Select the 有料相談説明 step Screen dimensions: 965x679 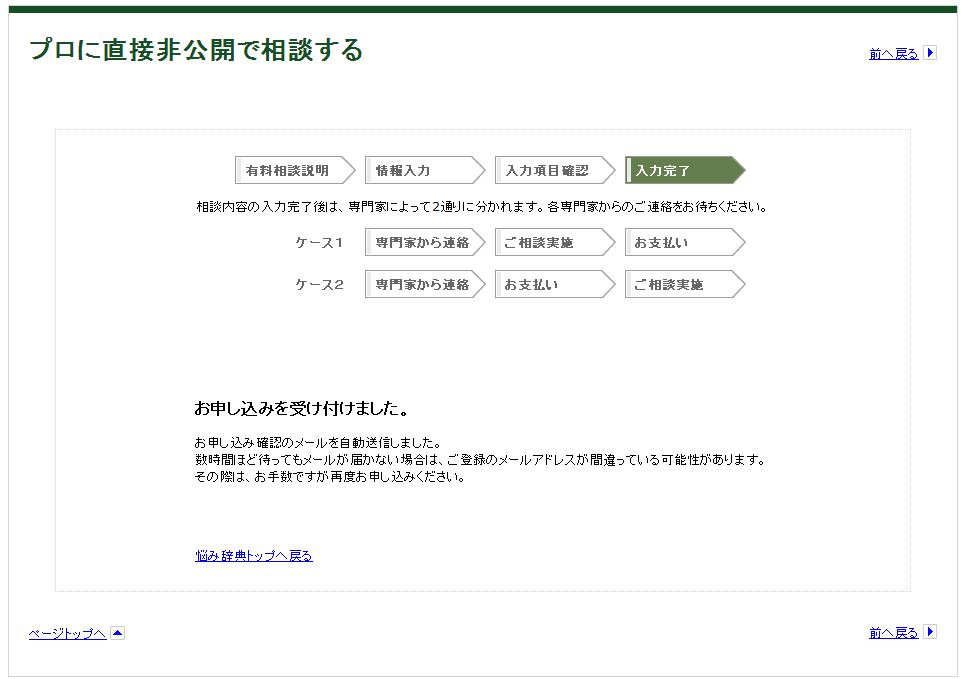[295, 171]
